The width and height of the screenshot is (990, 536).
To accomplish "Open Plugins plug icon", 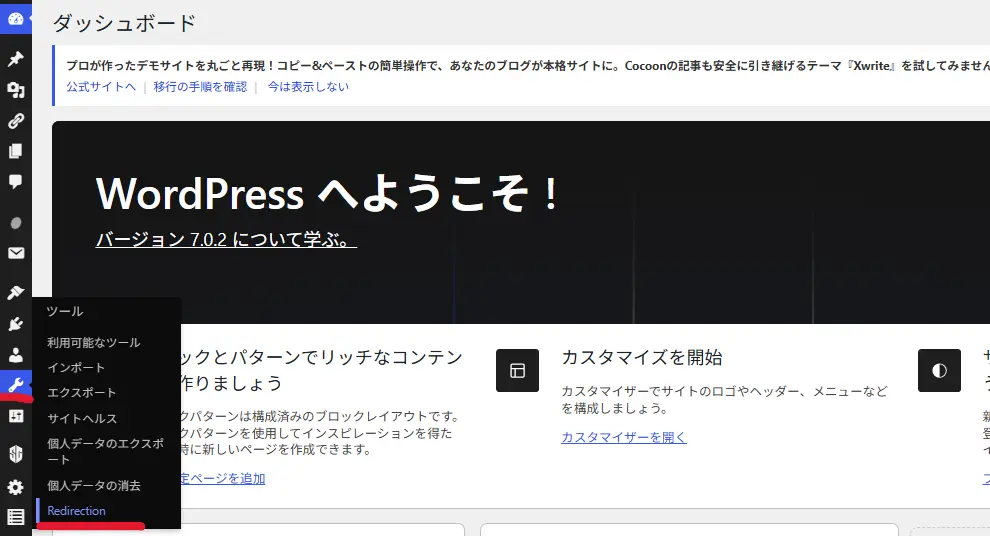I will (16, 324).
